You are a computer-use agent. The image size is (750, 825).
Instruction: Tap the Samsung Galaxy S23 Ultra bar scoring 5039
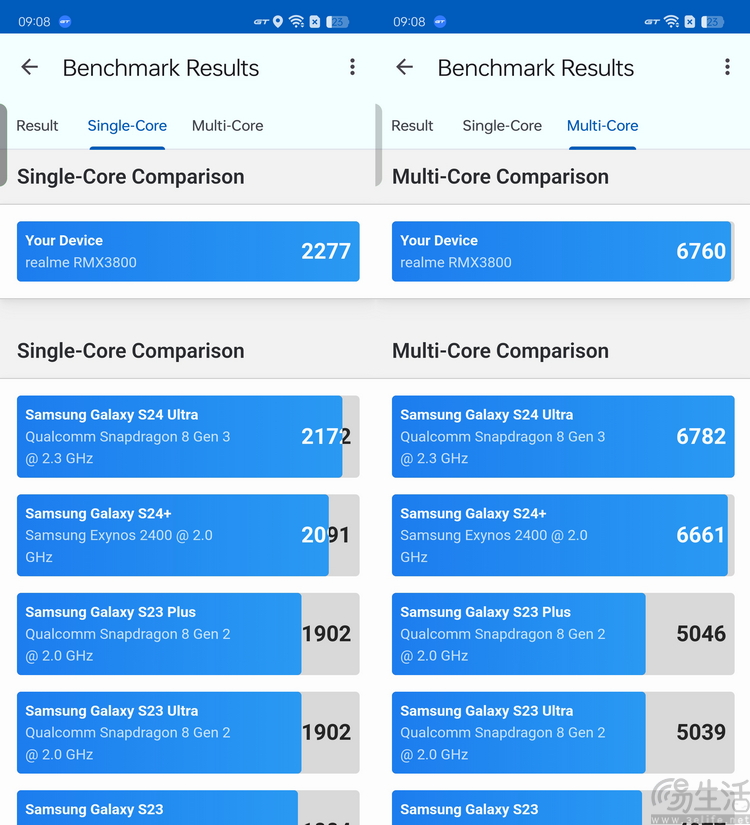[563, 732]
